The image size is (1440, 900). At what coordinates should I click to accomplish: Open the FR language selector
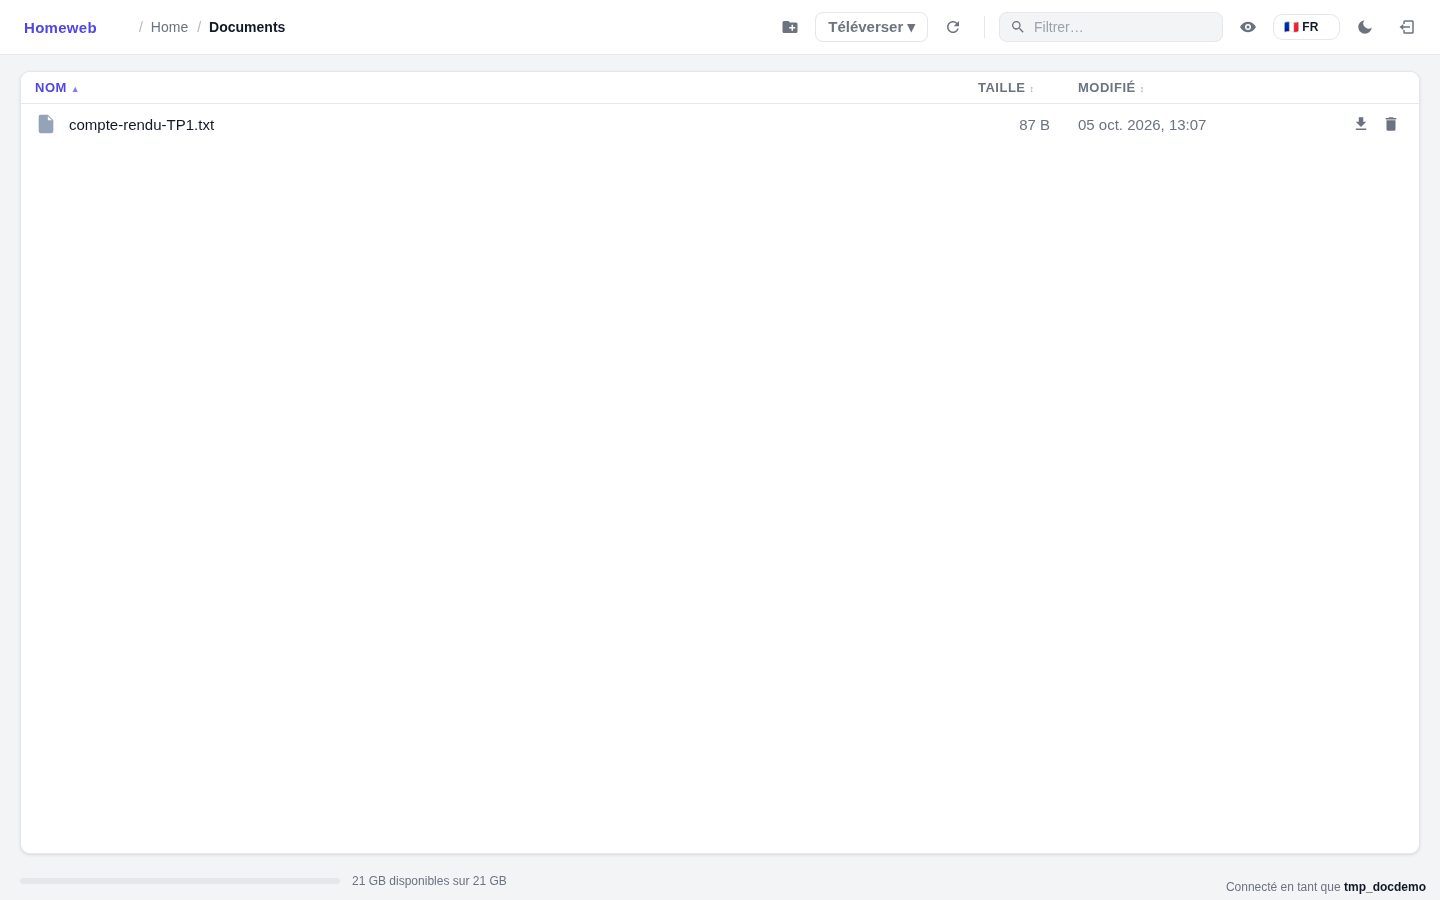tap(1306, 27)
